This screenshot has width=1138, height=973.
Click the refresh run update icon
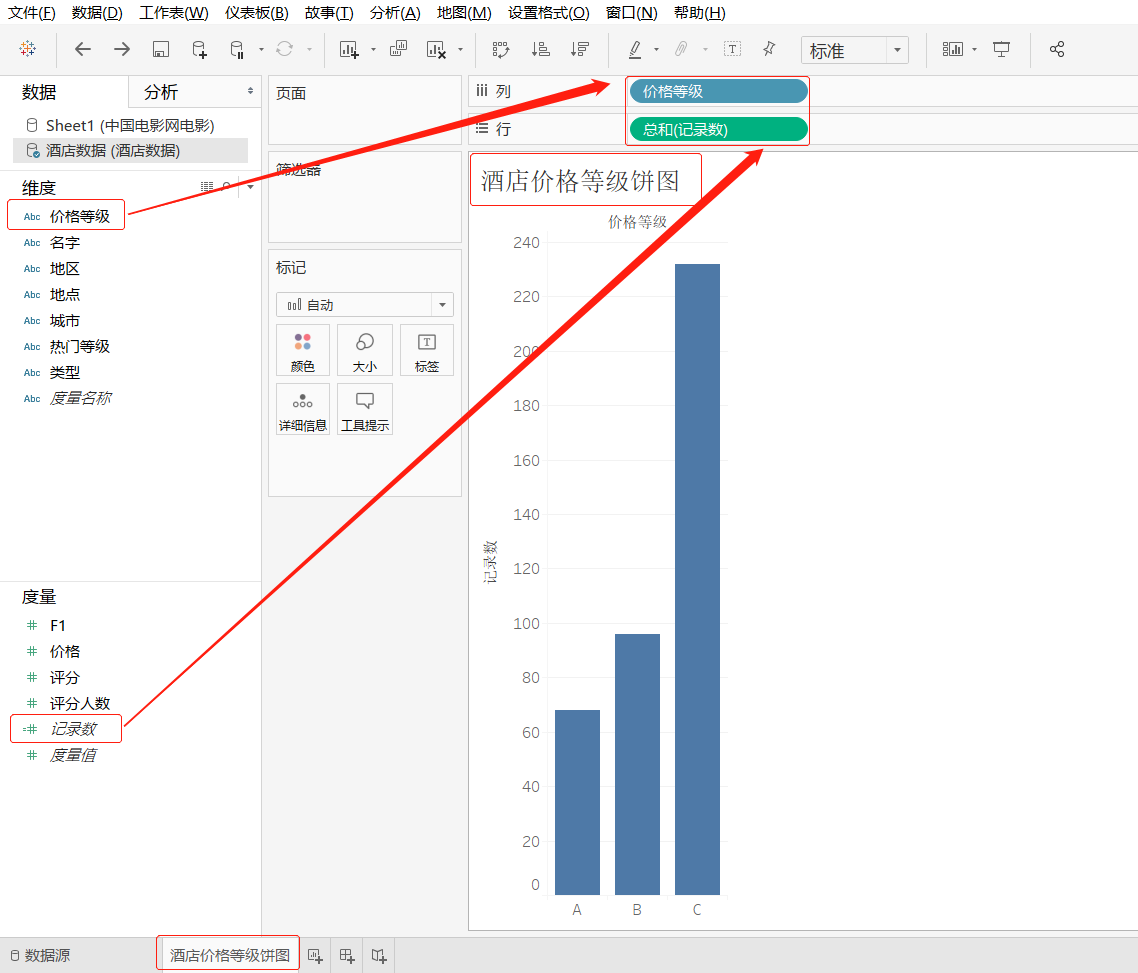point(284,49)
